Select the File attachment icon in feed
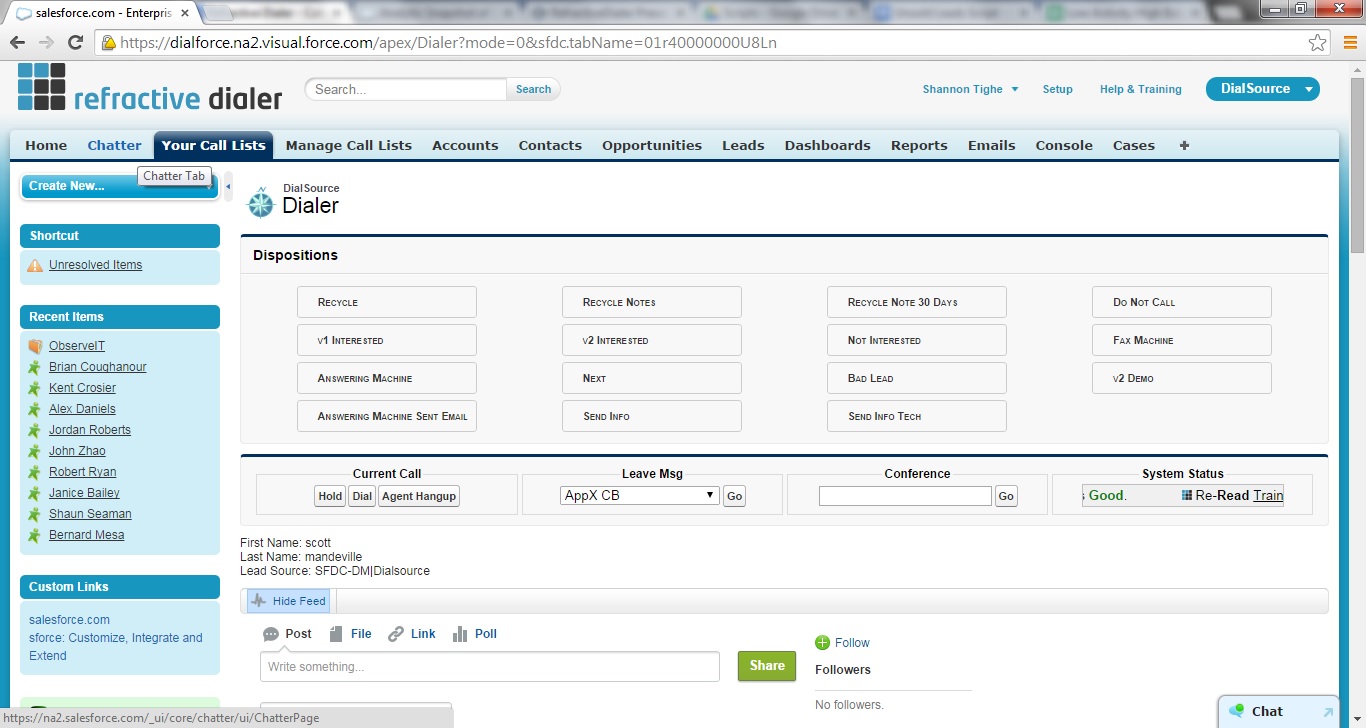This screenshot has width=1366, height=728. [x=336, y=634]
